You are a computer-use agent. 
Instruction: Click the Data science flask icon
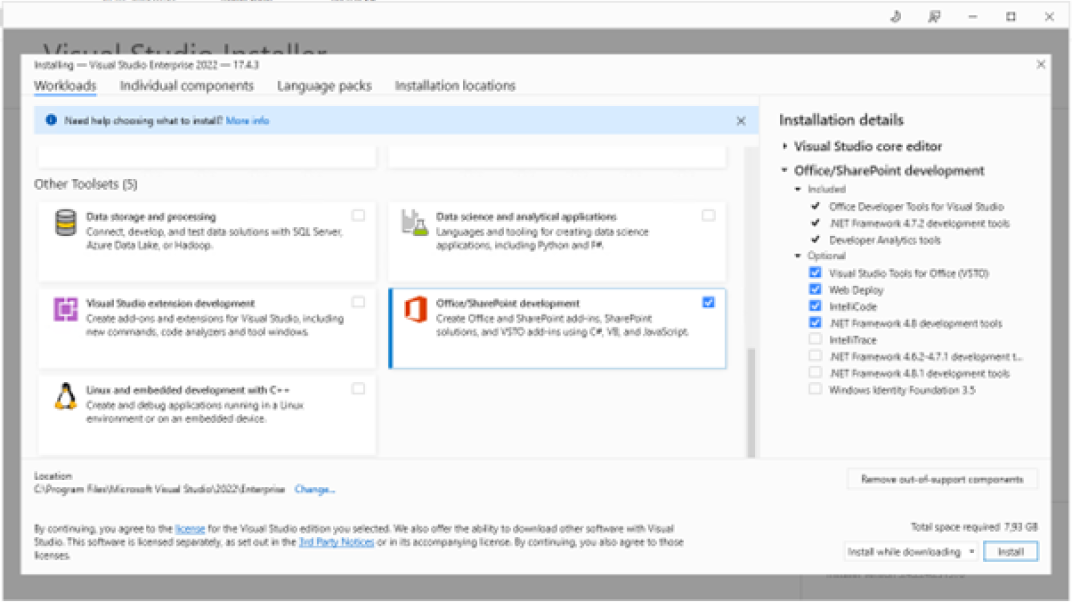(x=415, y=223)
